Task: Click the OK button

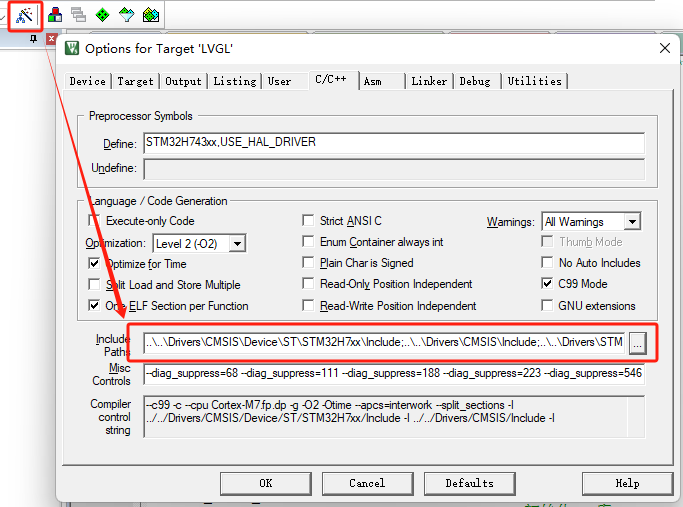Action: 266,483
